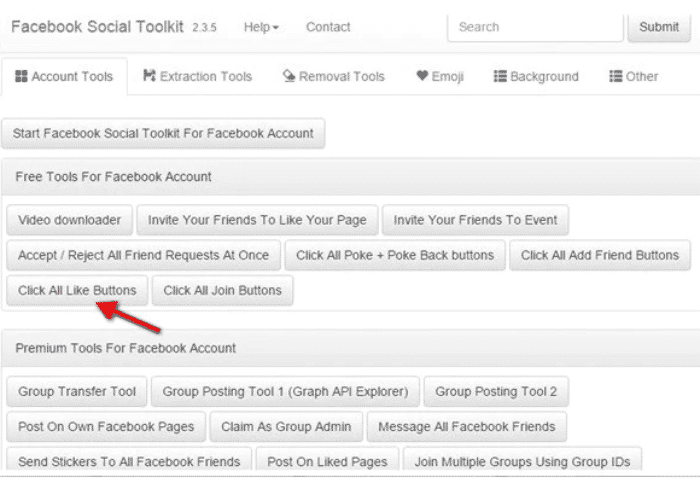This screenshot has width=700, height=483.
Task: Click the Free Tools For Facebook Account heading
Action: click(x=113, y=177)
